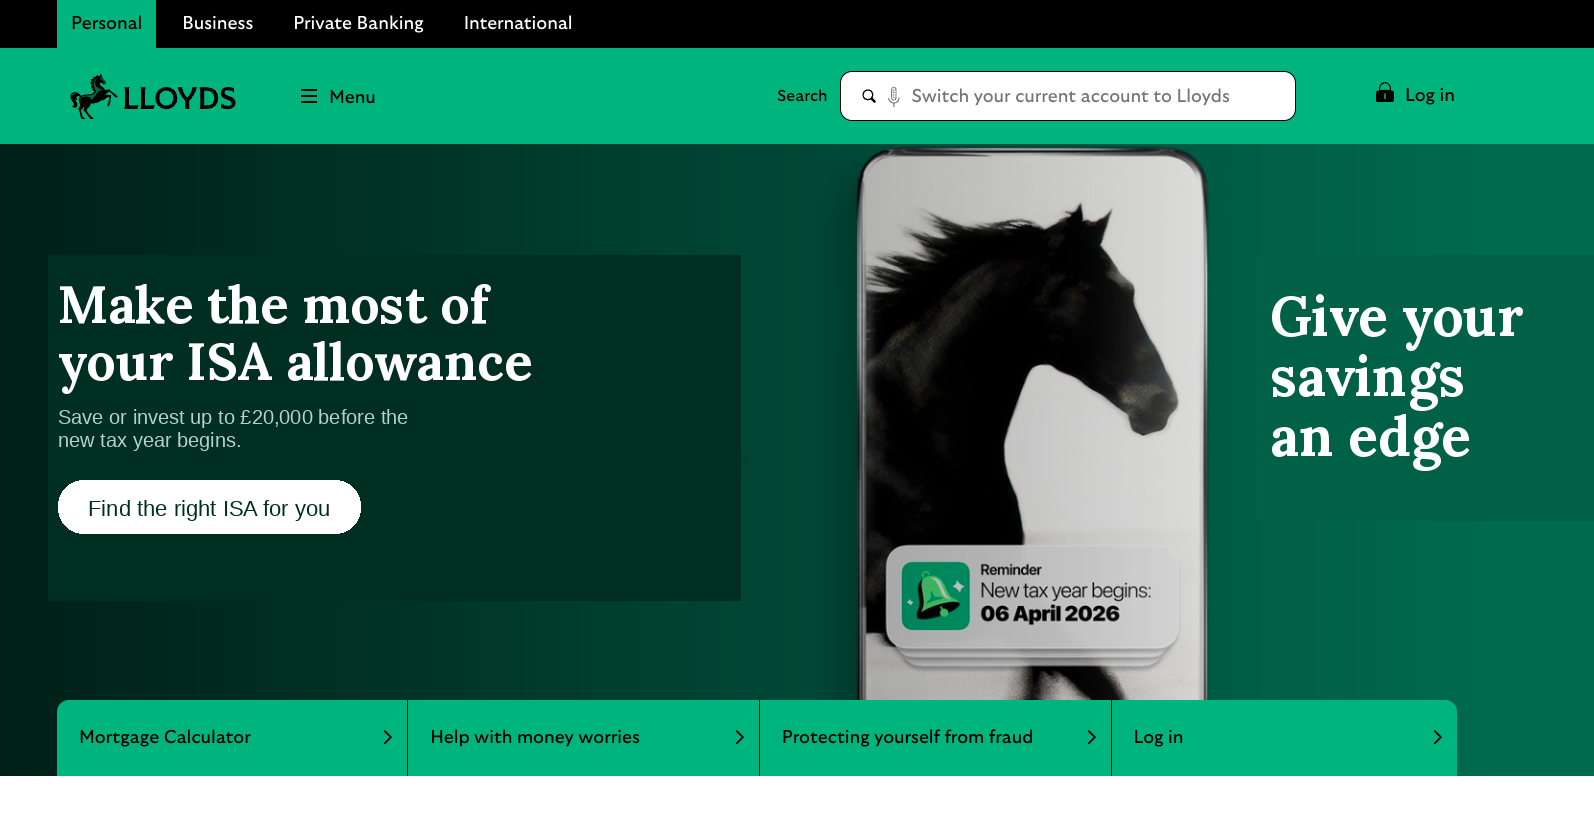Activate the microphone voice search icon
This screenshot has height=839, width=1594.
point(893,96)
